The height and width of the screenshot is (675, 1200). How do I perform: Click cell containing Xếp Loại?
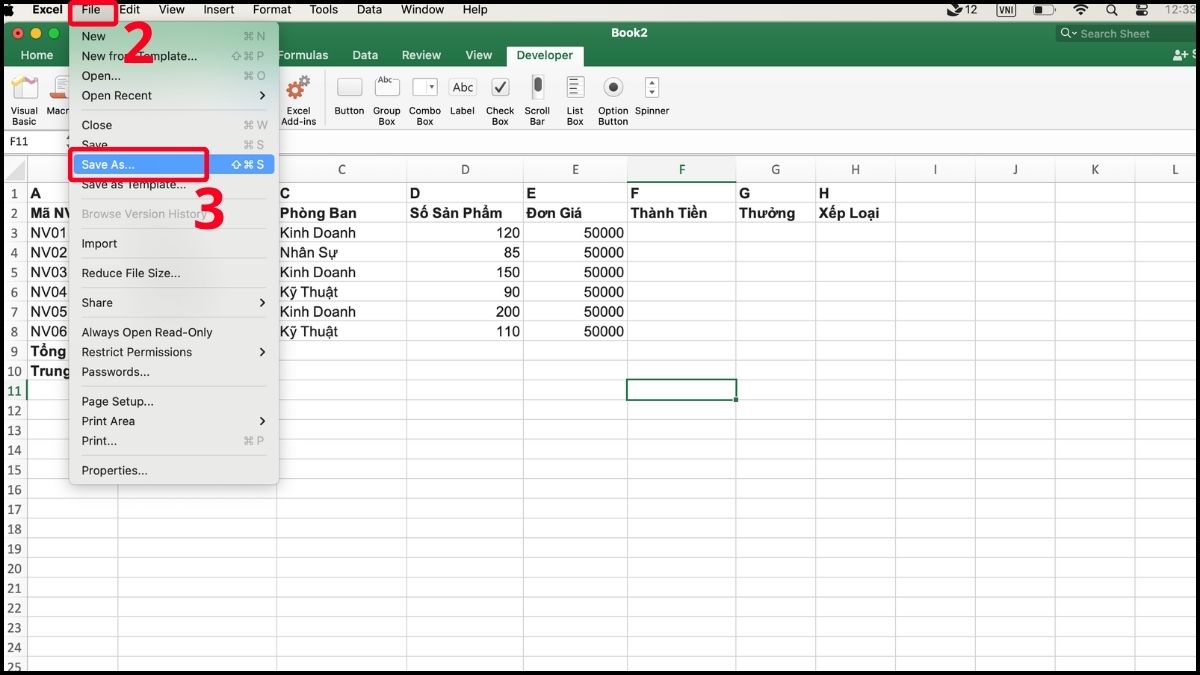pos(855,213)
